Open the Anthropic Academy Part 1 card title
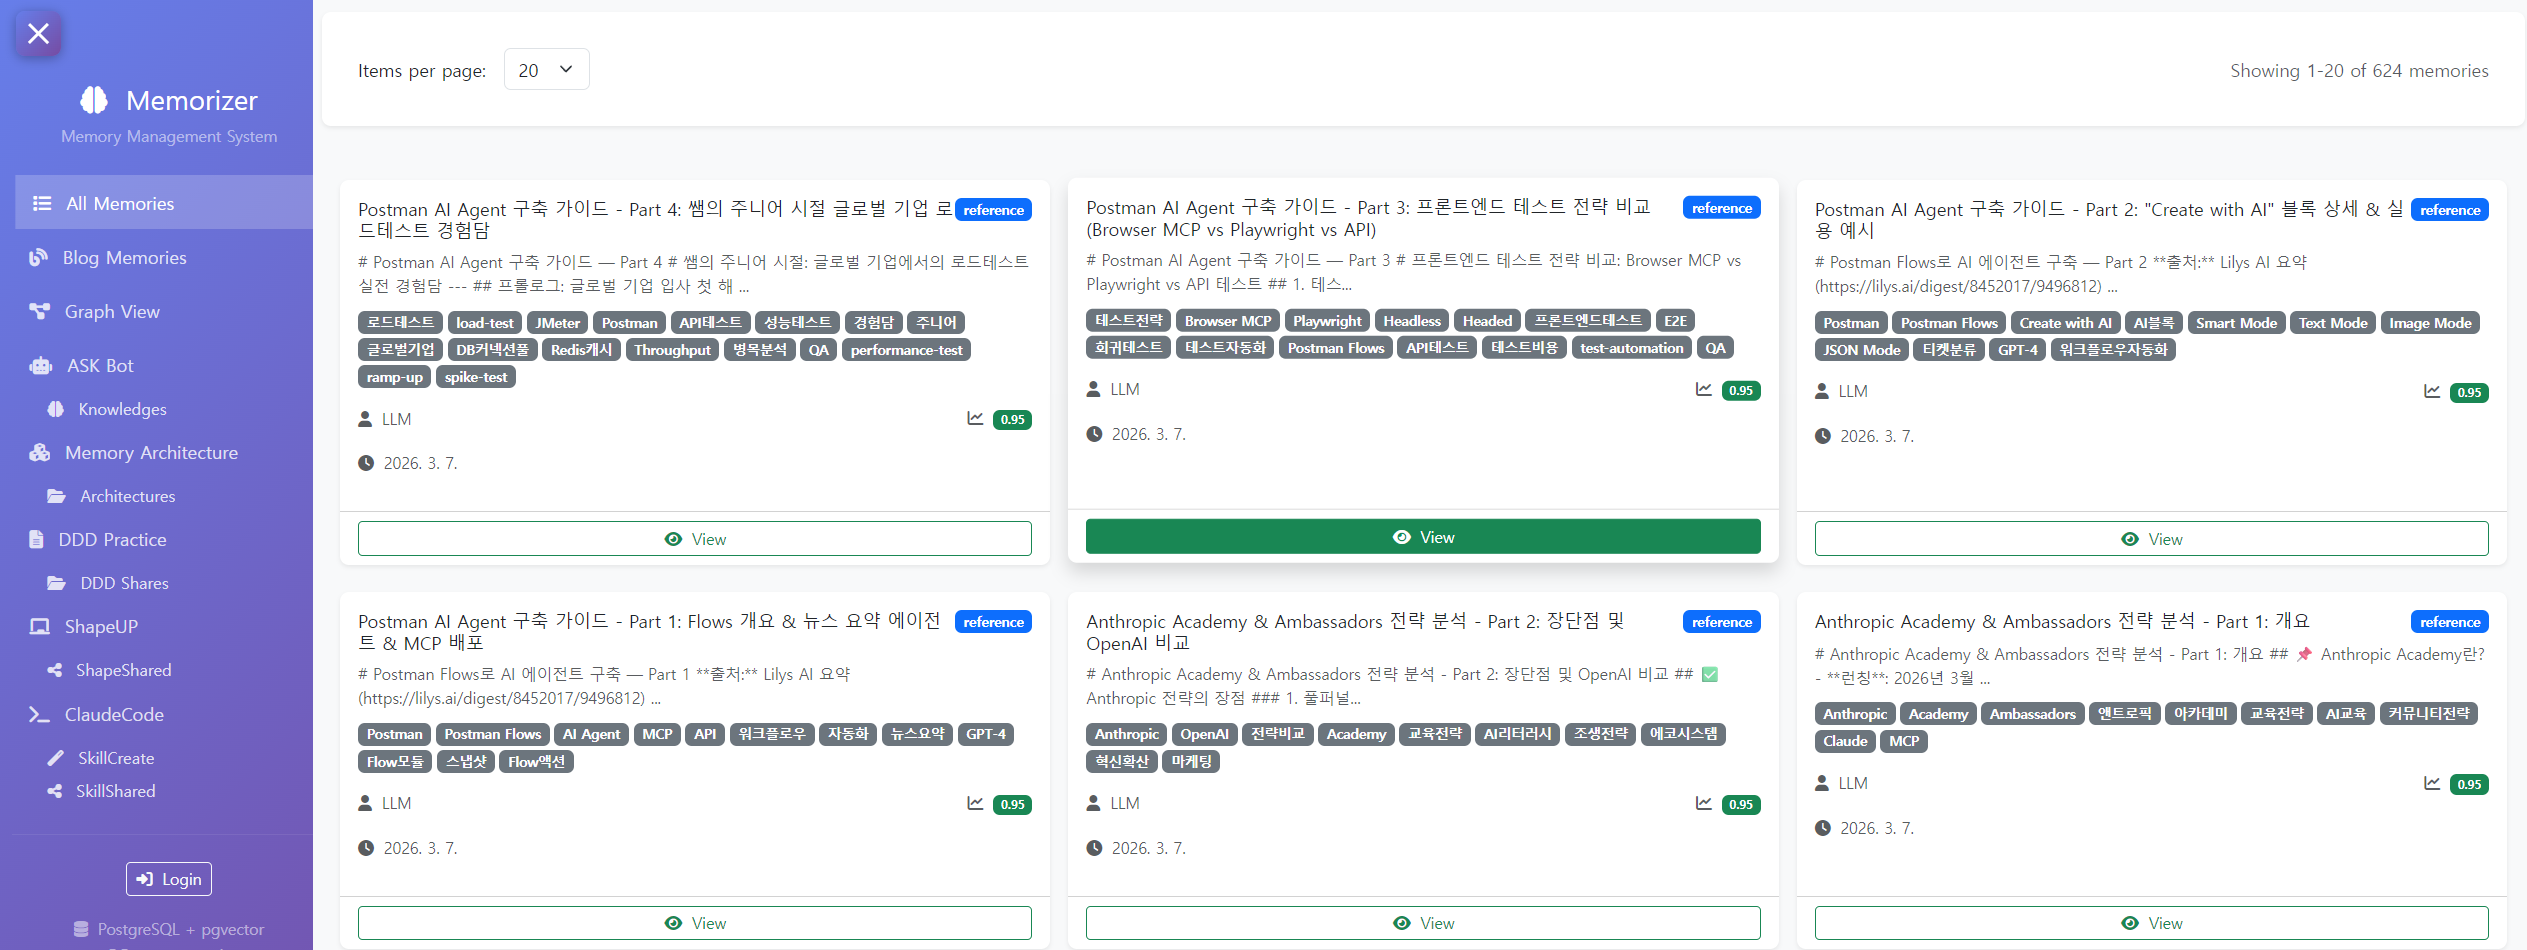Viewport: 2527px width, 950px height. click(2061, 622)
